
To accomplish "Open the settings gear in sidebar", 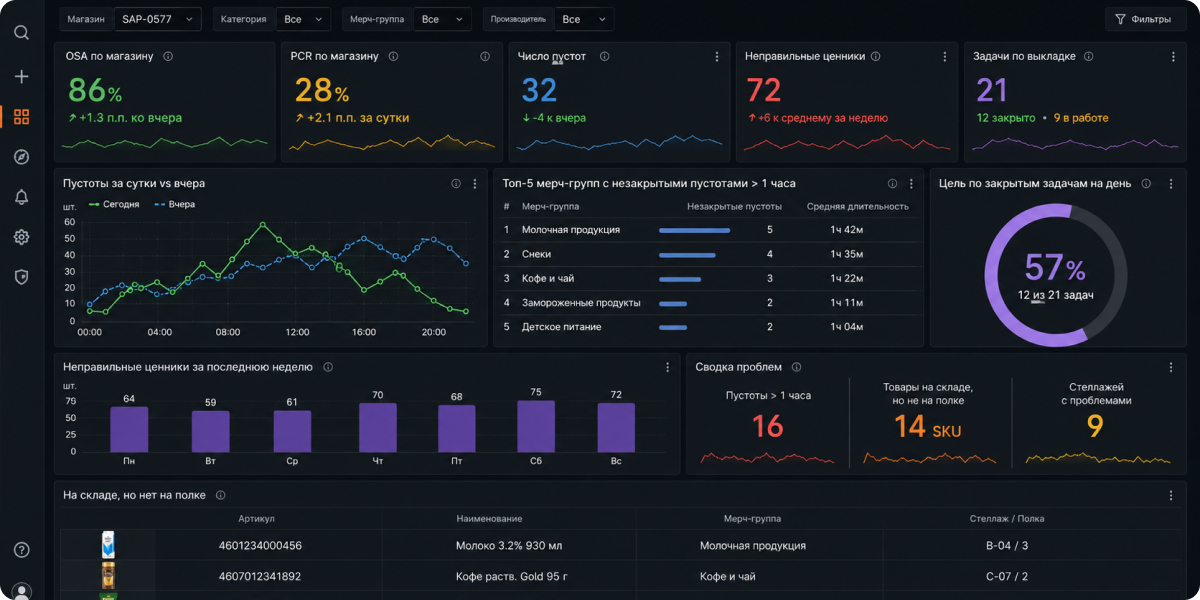I will point(21,237).
